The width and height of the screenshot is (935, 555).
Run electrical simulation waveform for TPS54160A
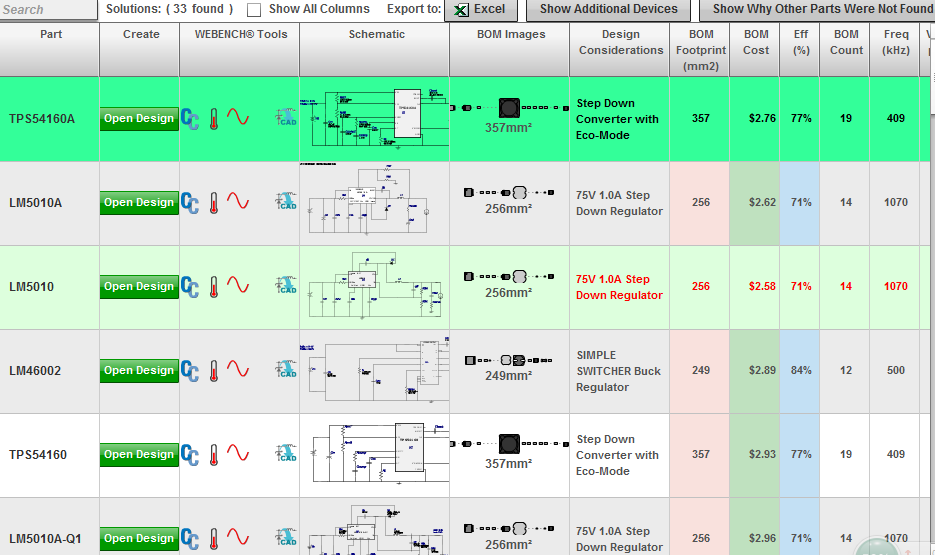coord(238,116)
